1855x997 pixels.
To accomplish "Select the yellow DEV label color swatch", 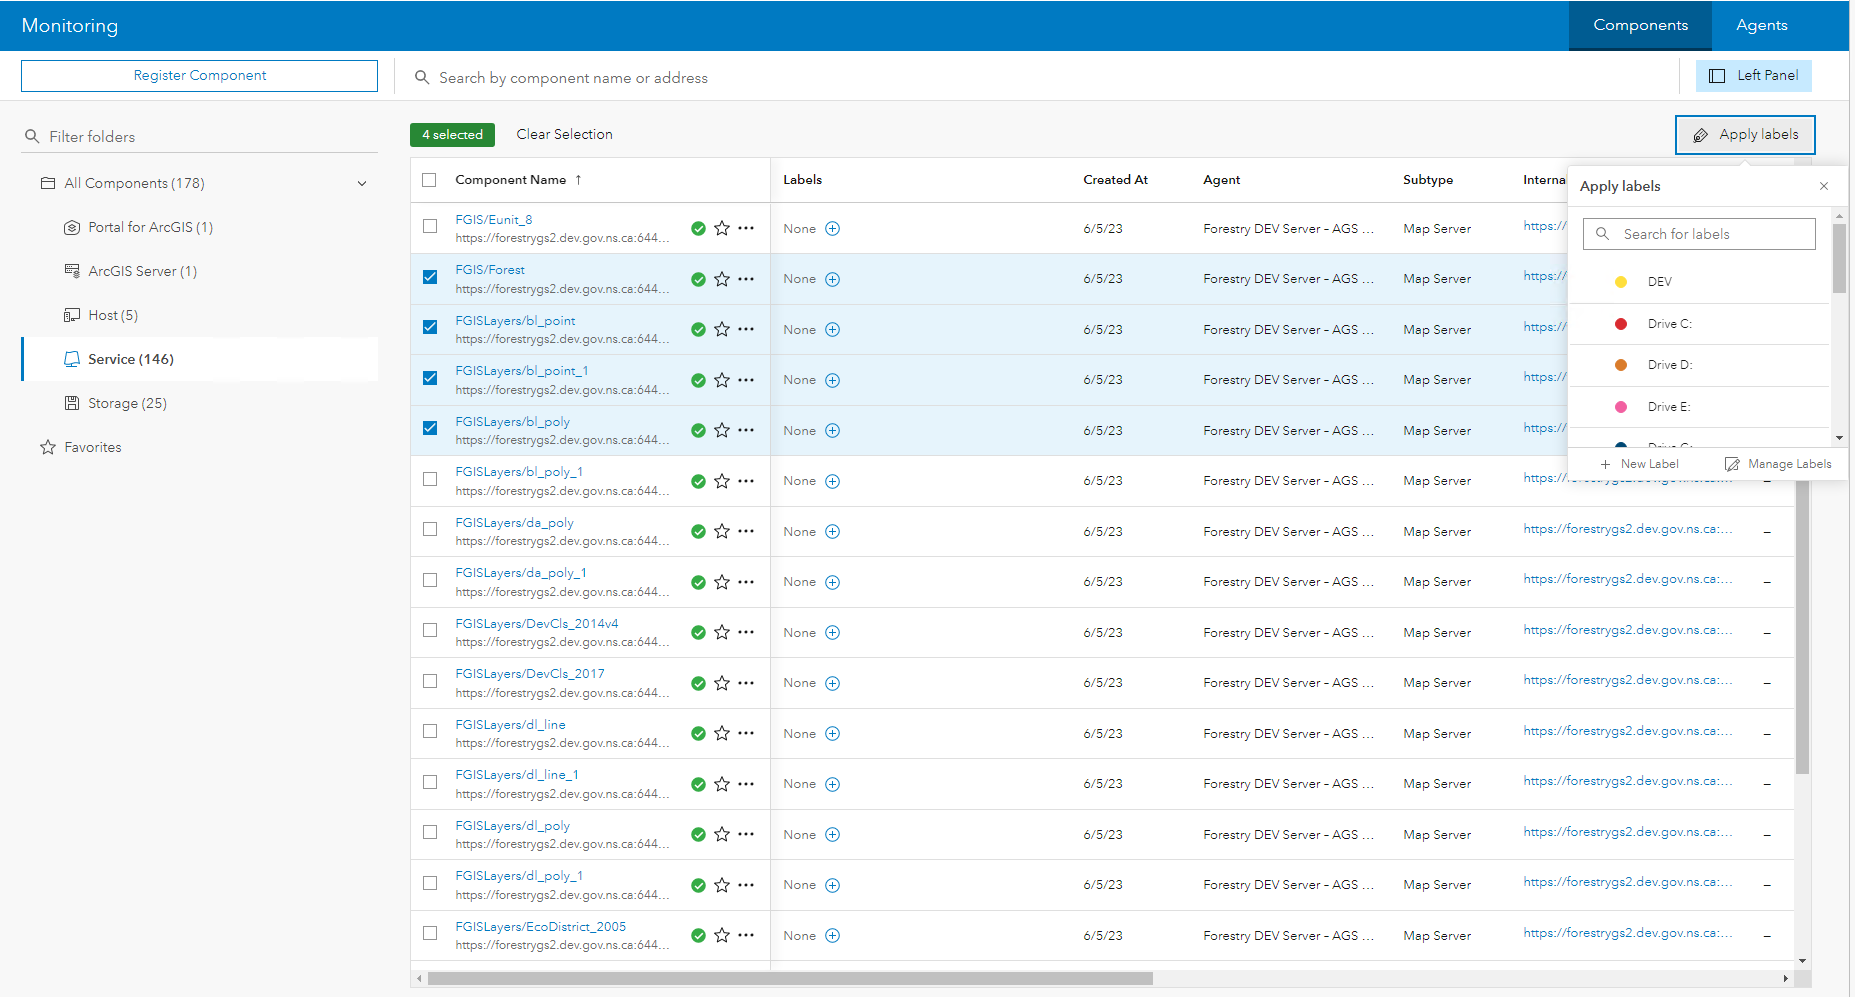I will click(1620, 281).
